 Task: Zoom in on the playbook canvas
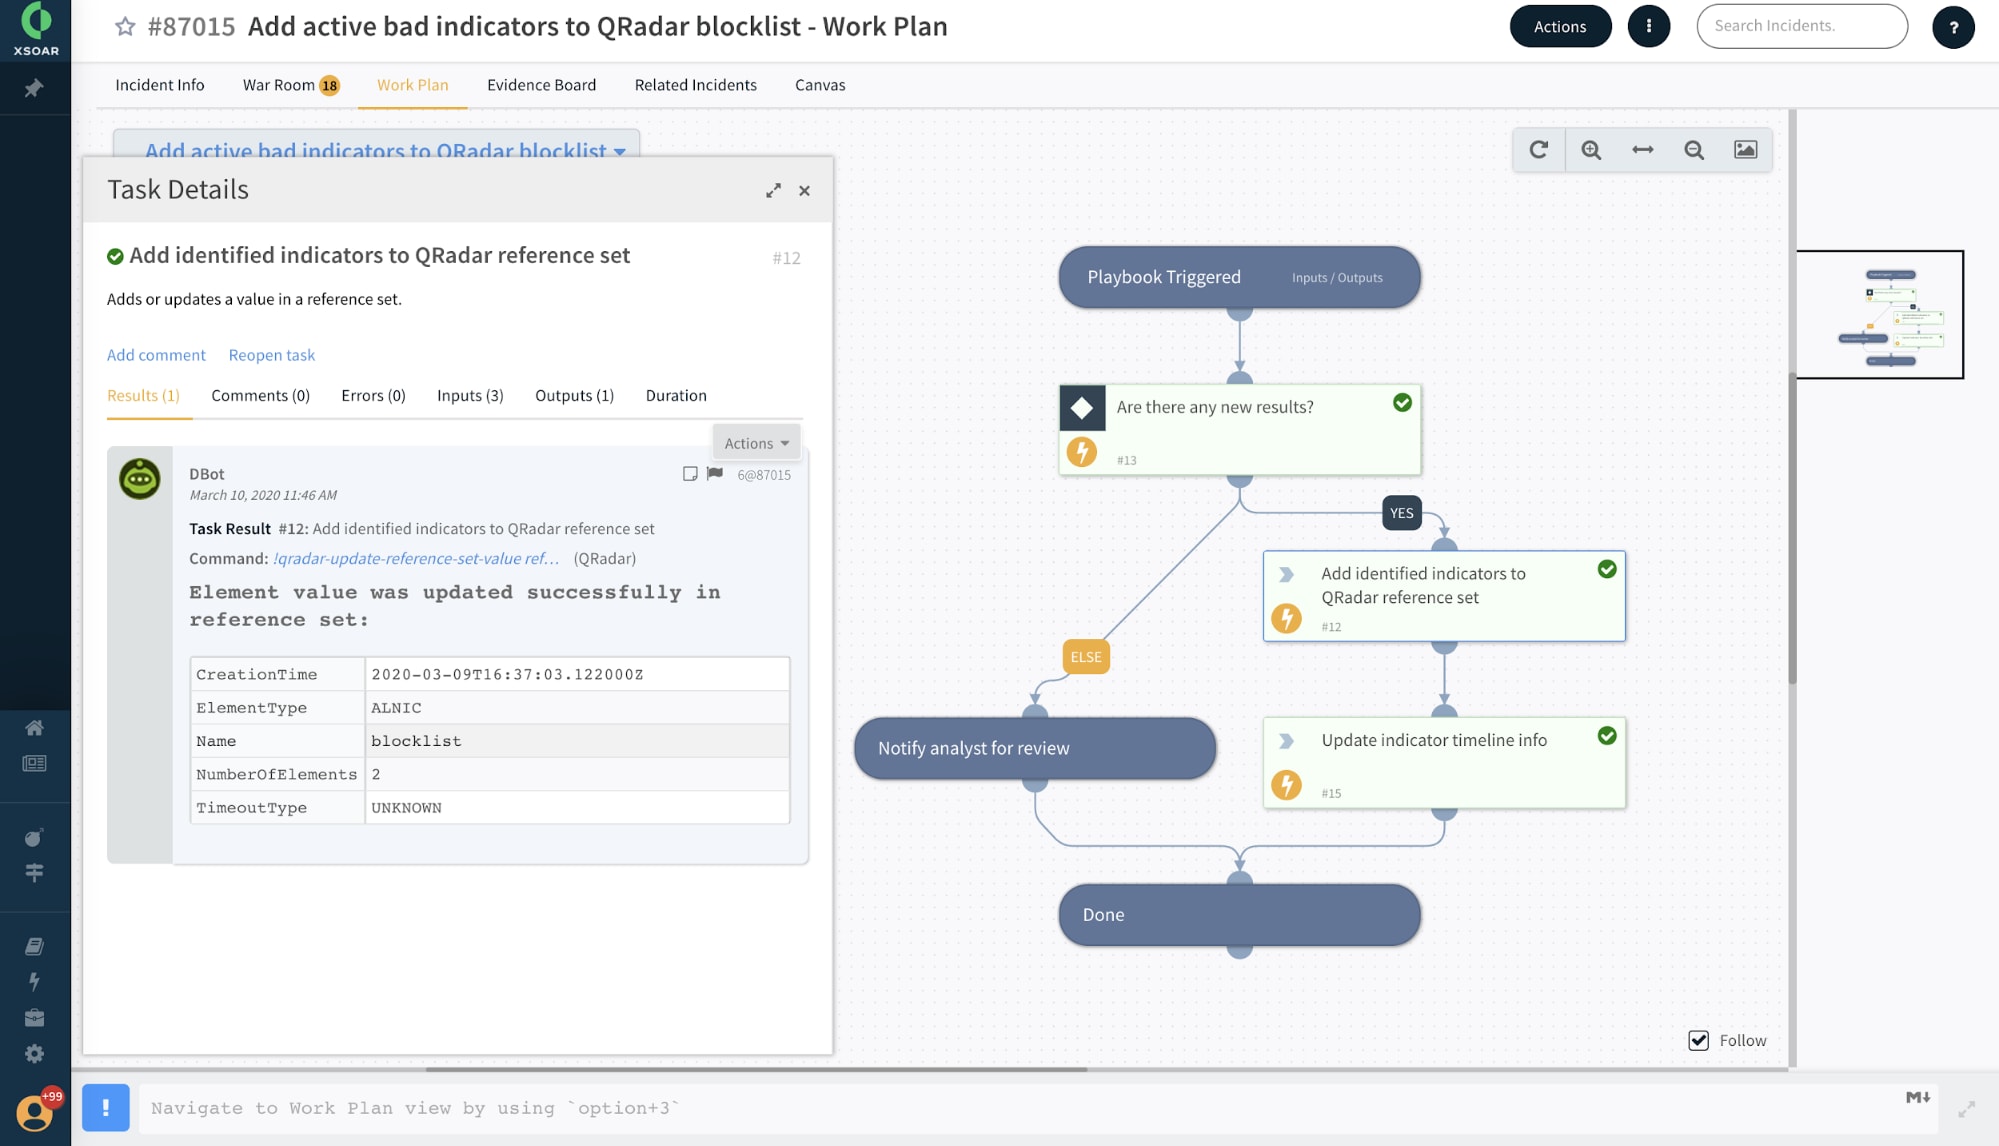[x=1591, y=150]
